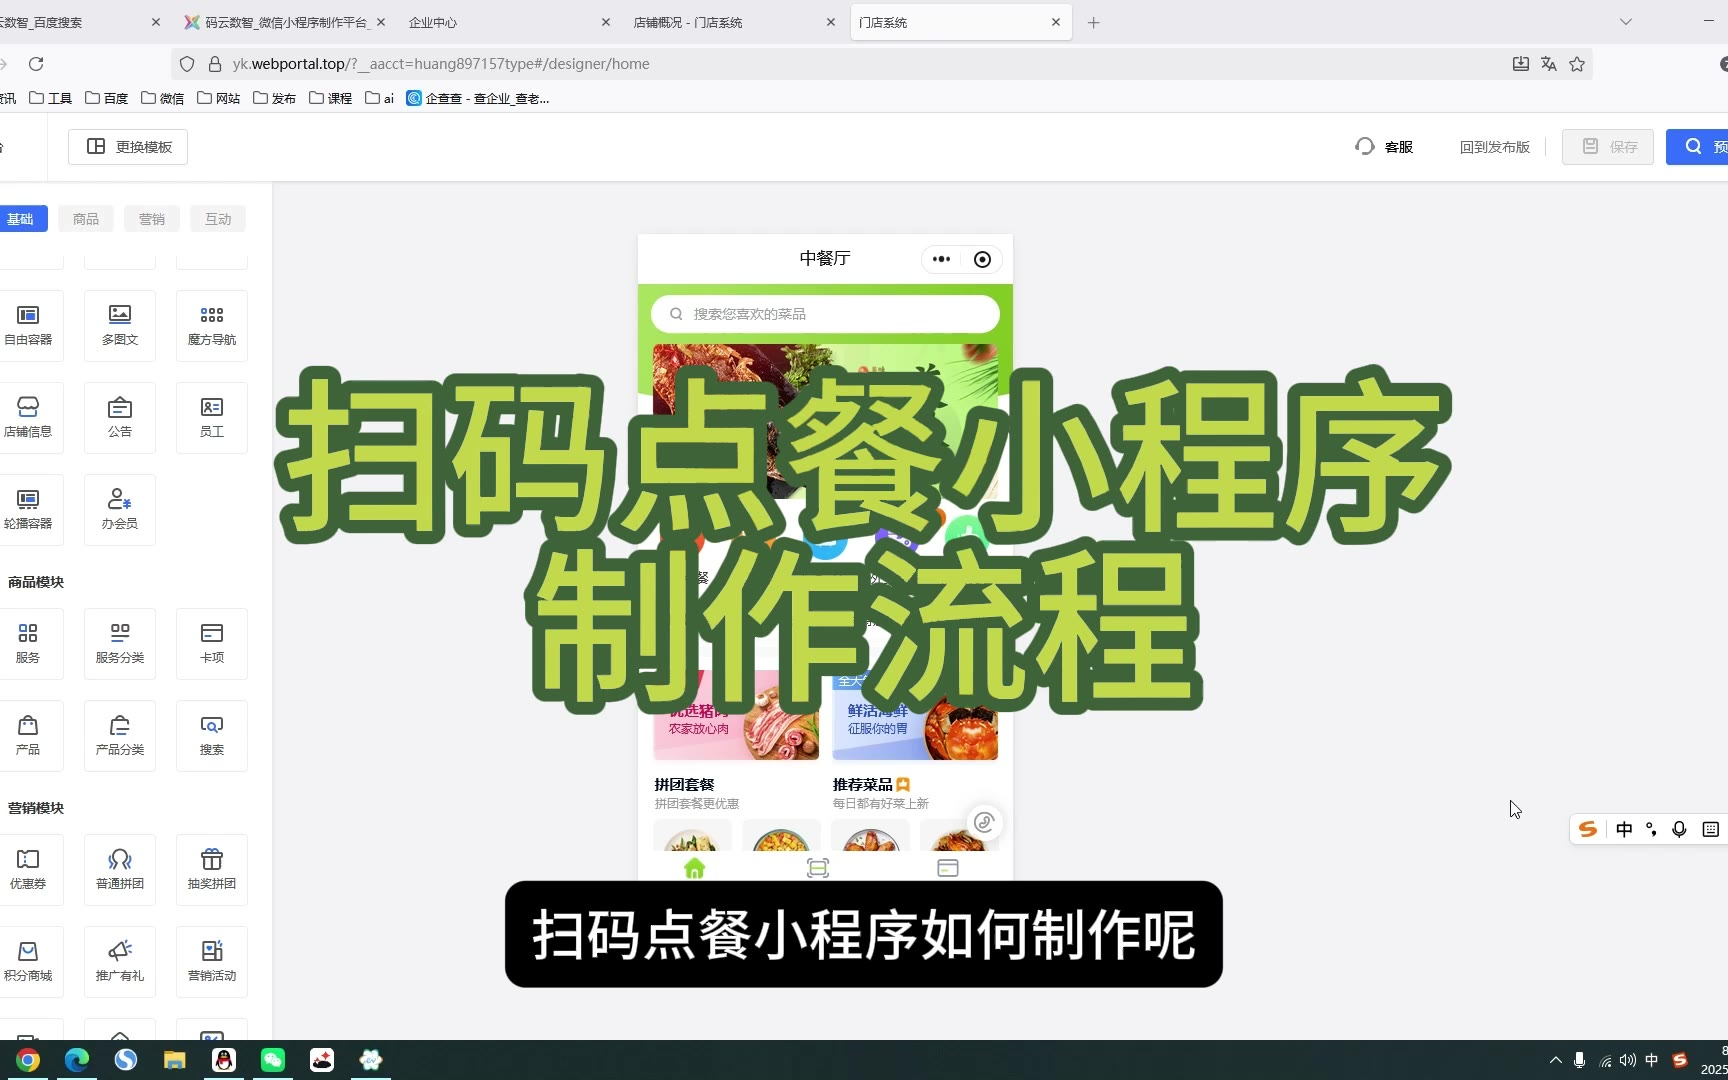Open 客服 customer service
1728x1080 pixels.
pyautogui.click(x=1385, y=147)
